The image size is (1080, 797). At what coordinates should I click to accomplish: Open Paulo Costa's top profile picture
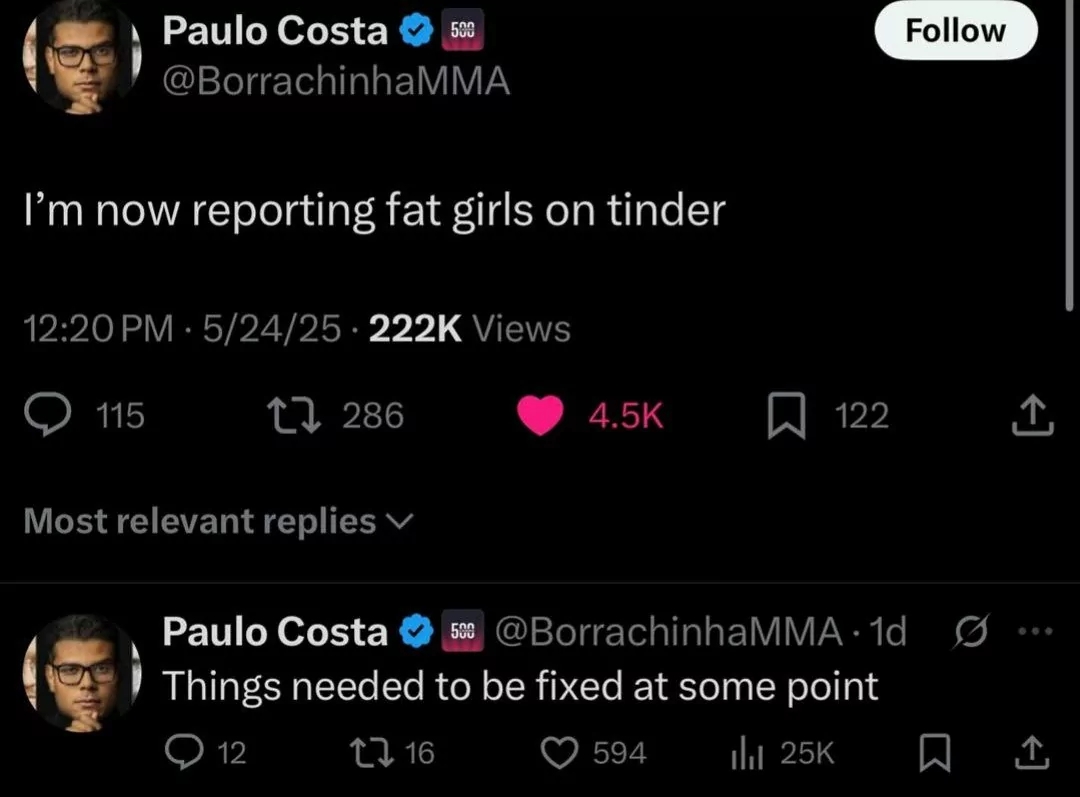click(82, 57)
